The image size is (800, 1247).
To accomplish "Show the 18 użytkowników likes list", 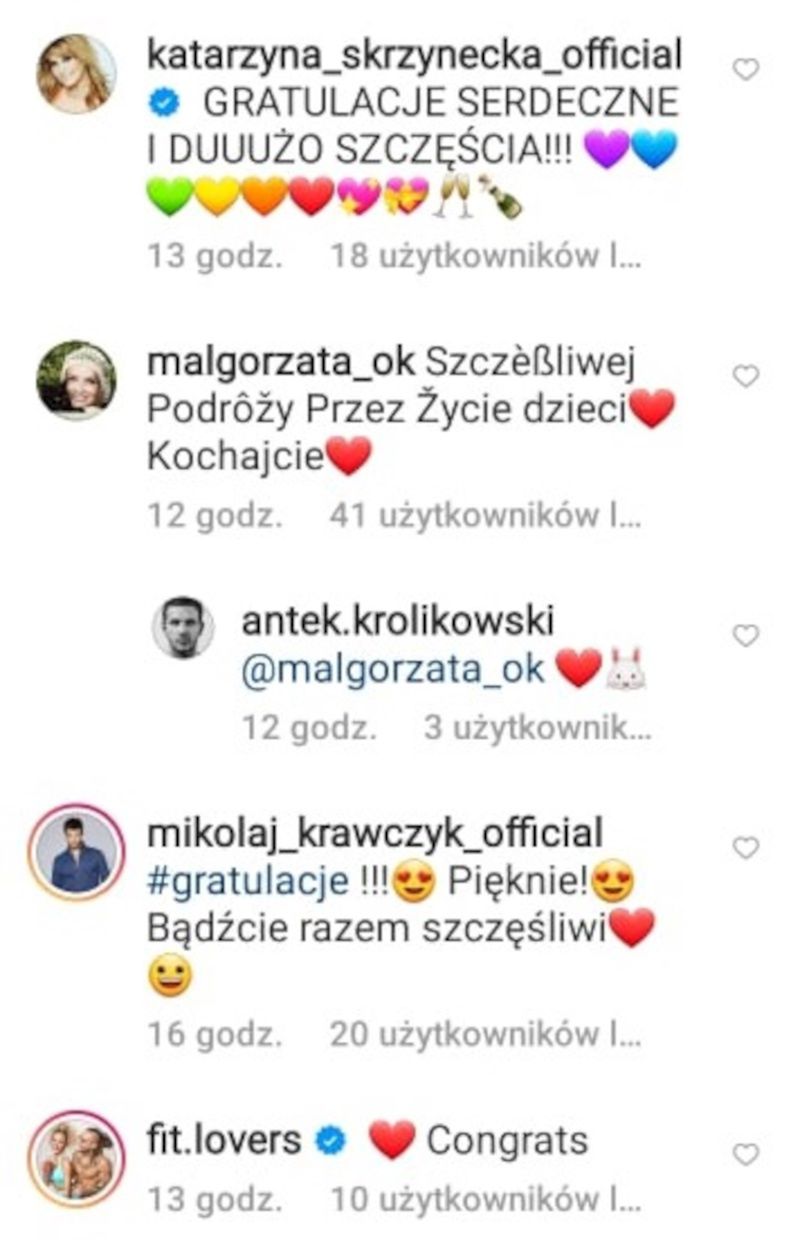I will (485, 257).
